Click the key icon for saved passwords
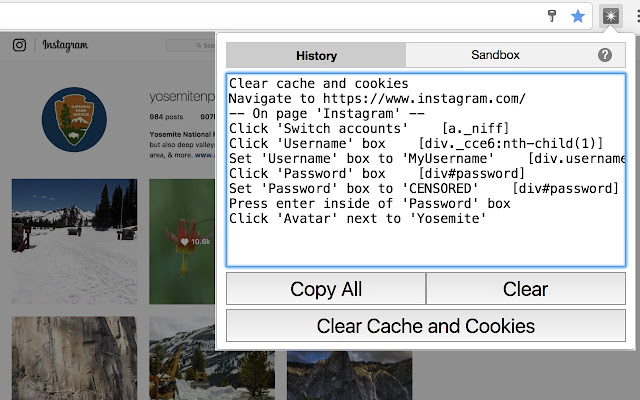Image resolution: width=640 pixels, height=400 pixels. coord(551,16)
